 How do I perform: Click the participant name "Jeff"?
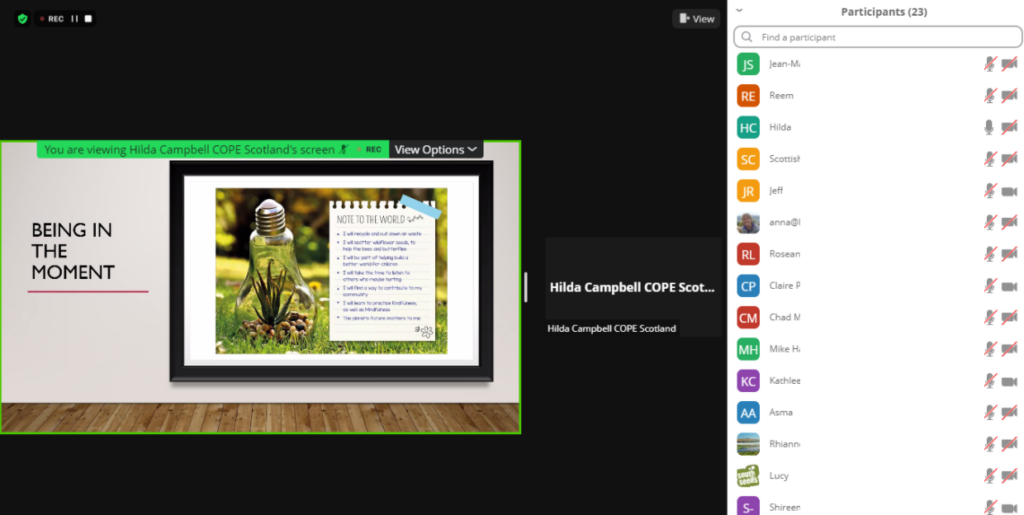(x=776, y=191)
